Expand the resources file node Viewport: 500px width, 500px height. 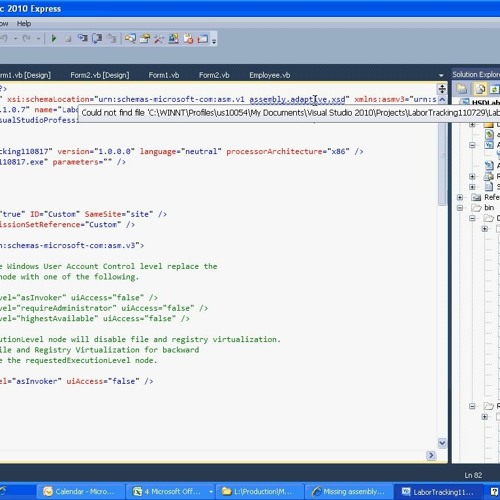pos(472,176)
